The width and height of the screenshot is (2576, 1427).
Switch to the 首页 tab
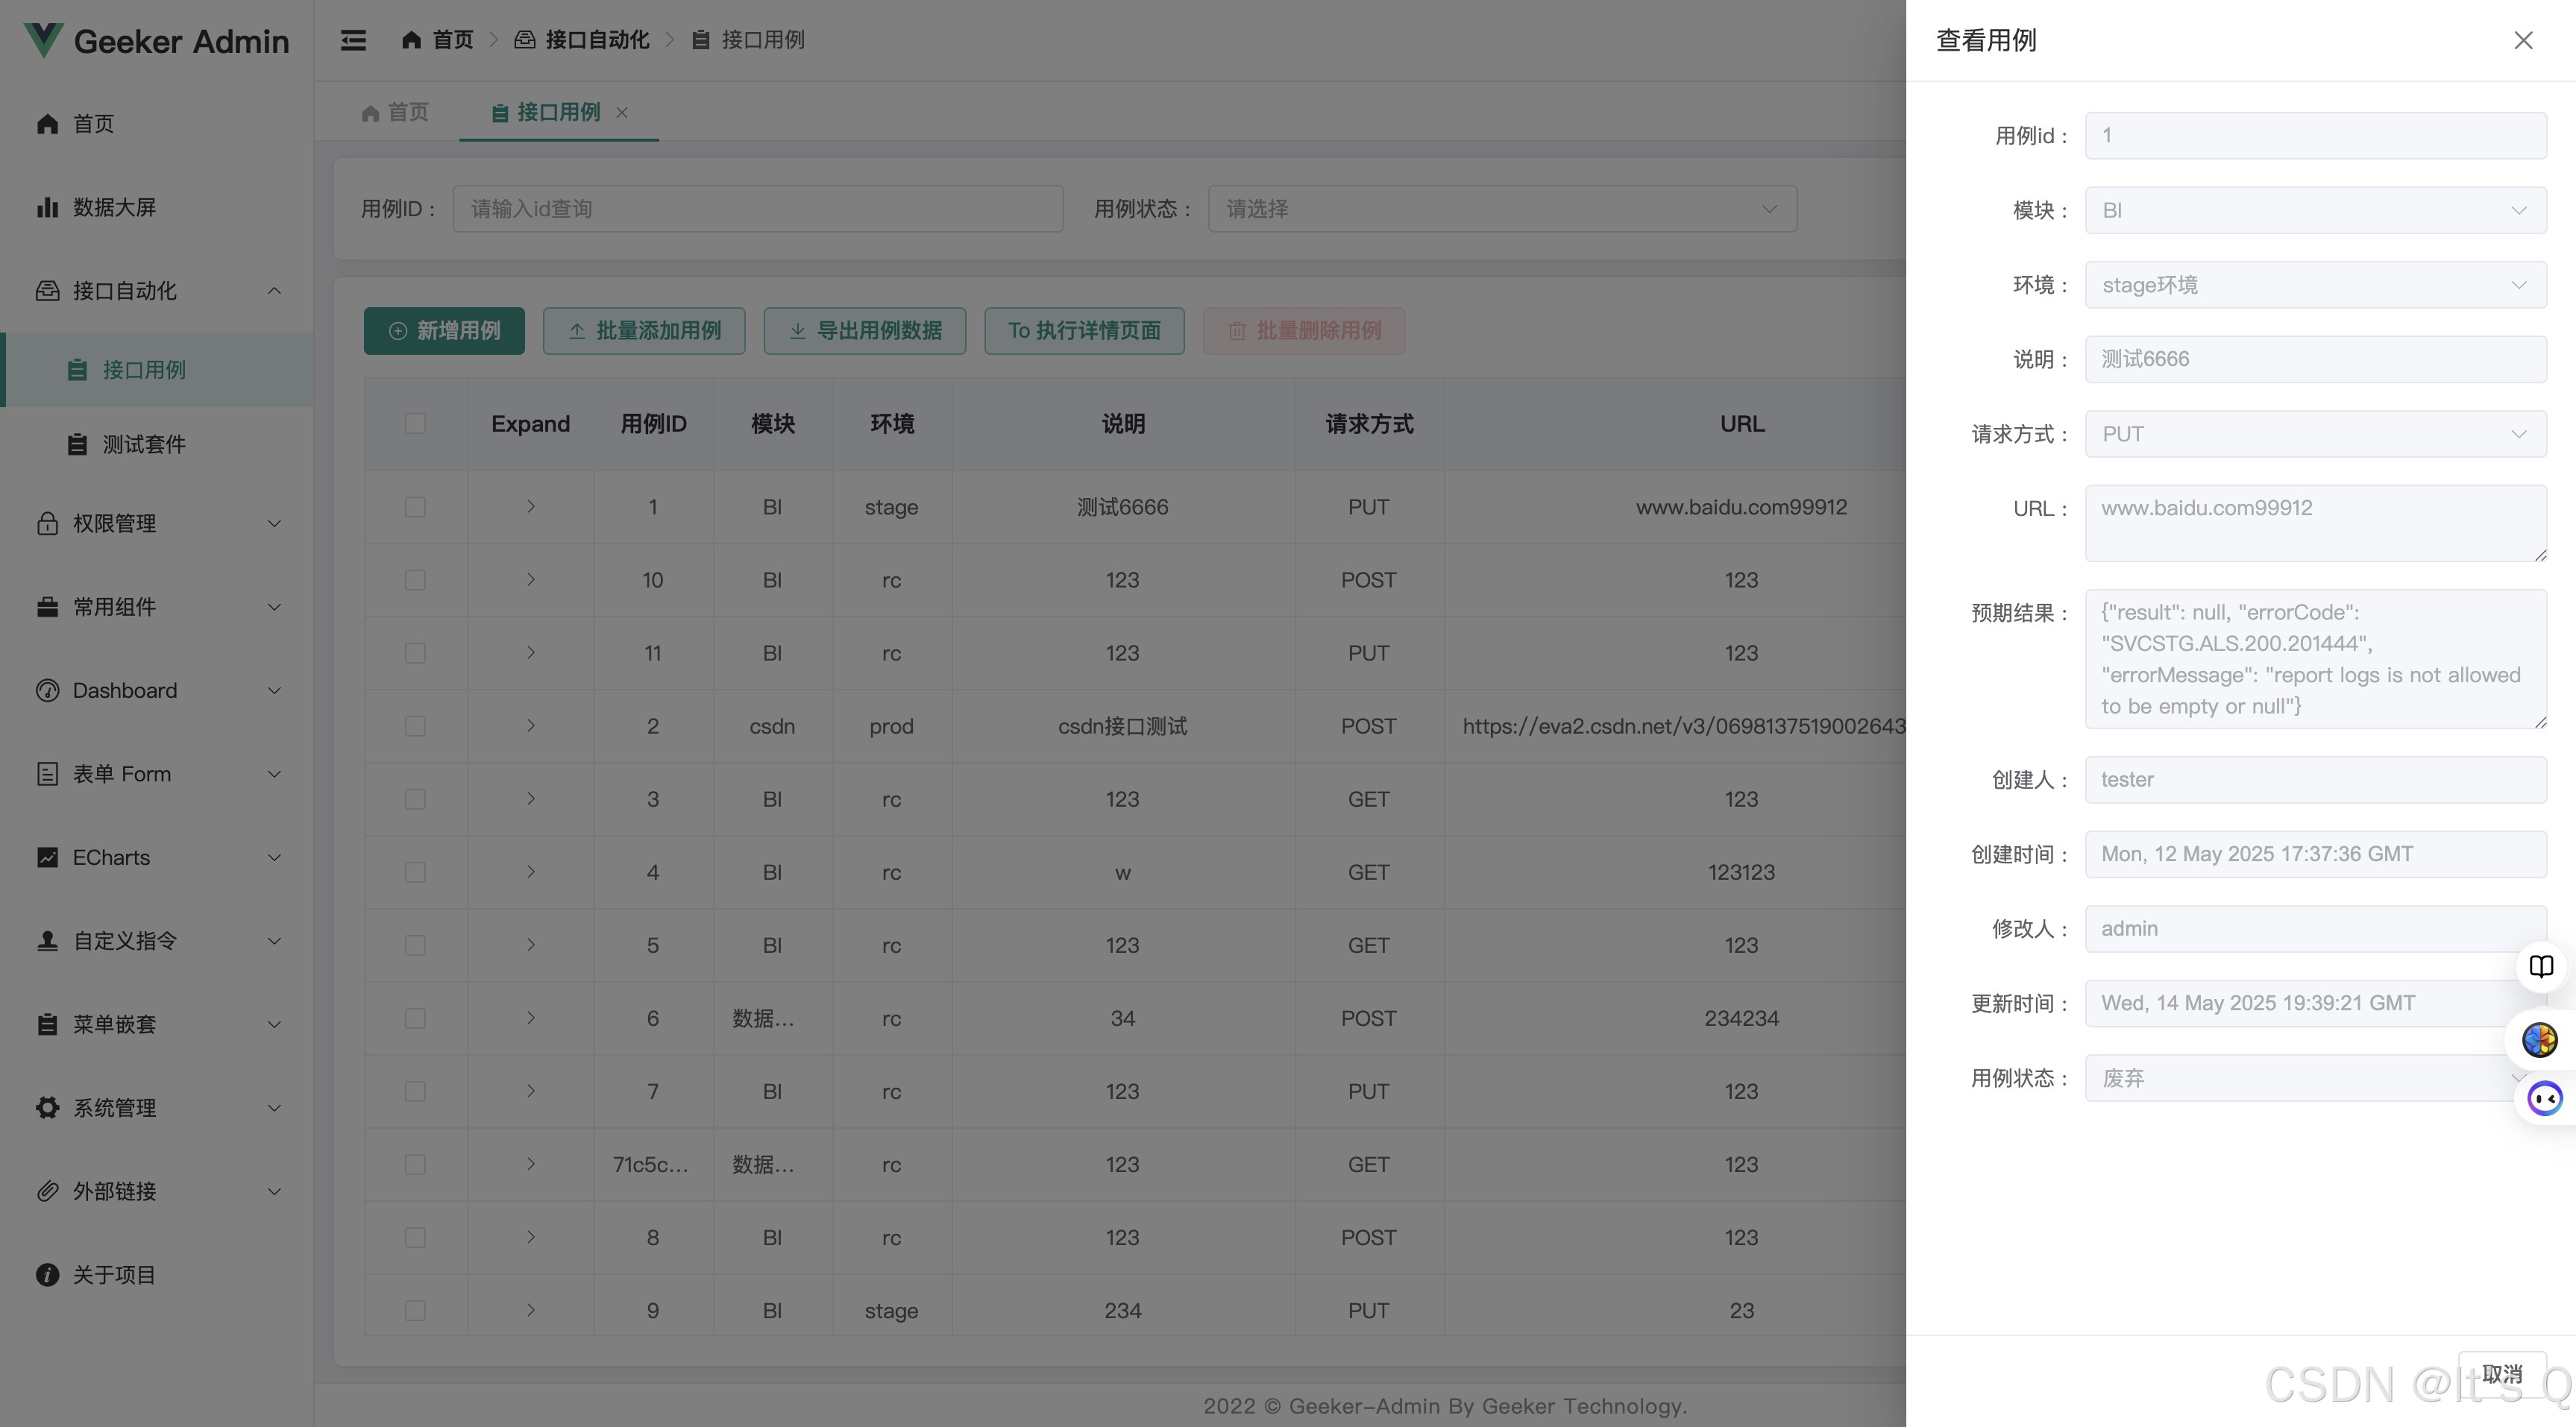396,113
